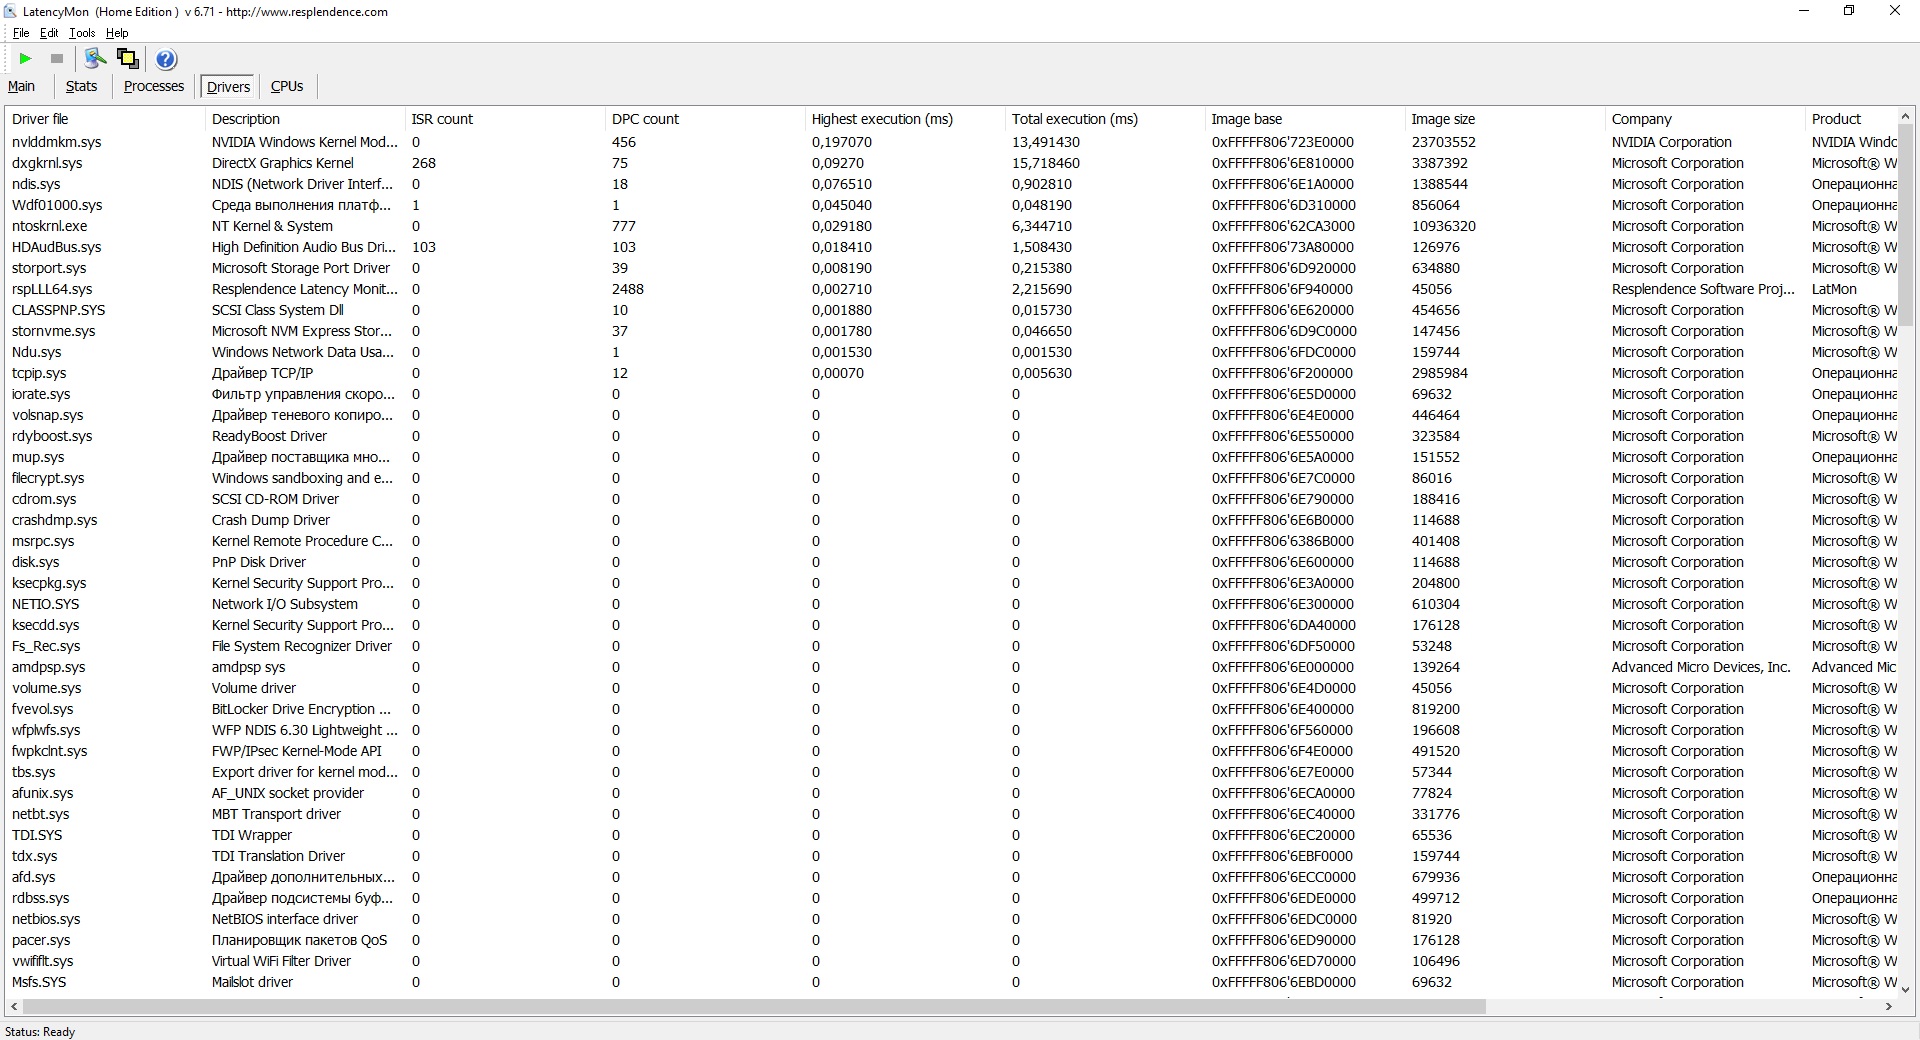The height and width of the screenshot is (1040, 1920).
Task: Open the File menu
Action: (21, 33)
